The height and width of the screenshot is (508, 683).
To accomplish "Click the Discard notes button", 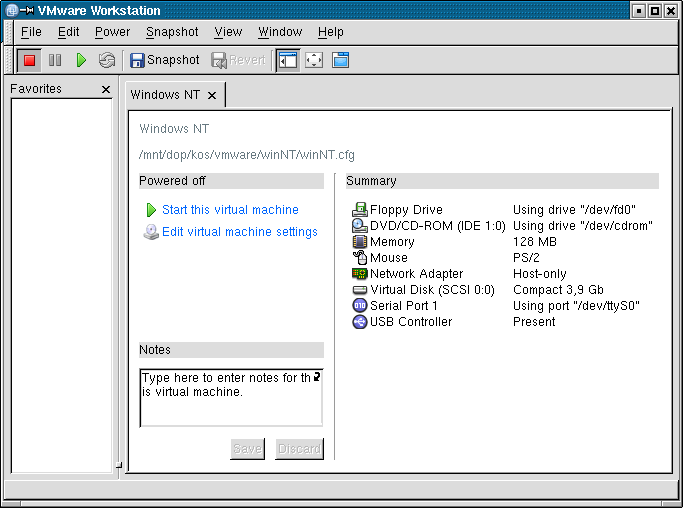I will click(x=299, y=449).
